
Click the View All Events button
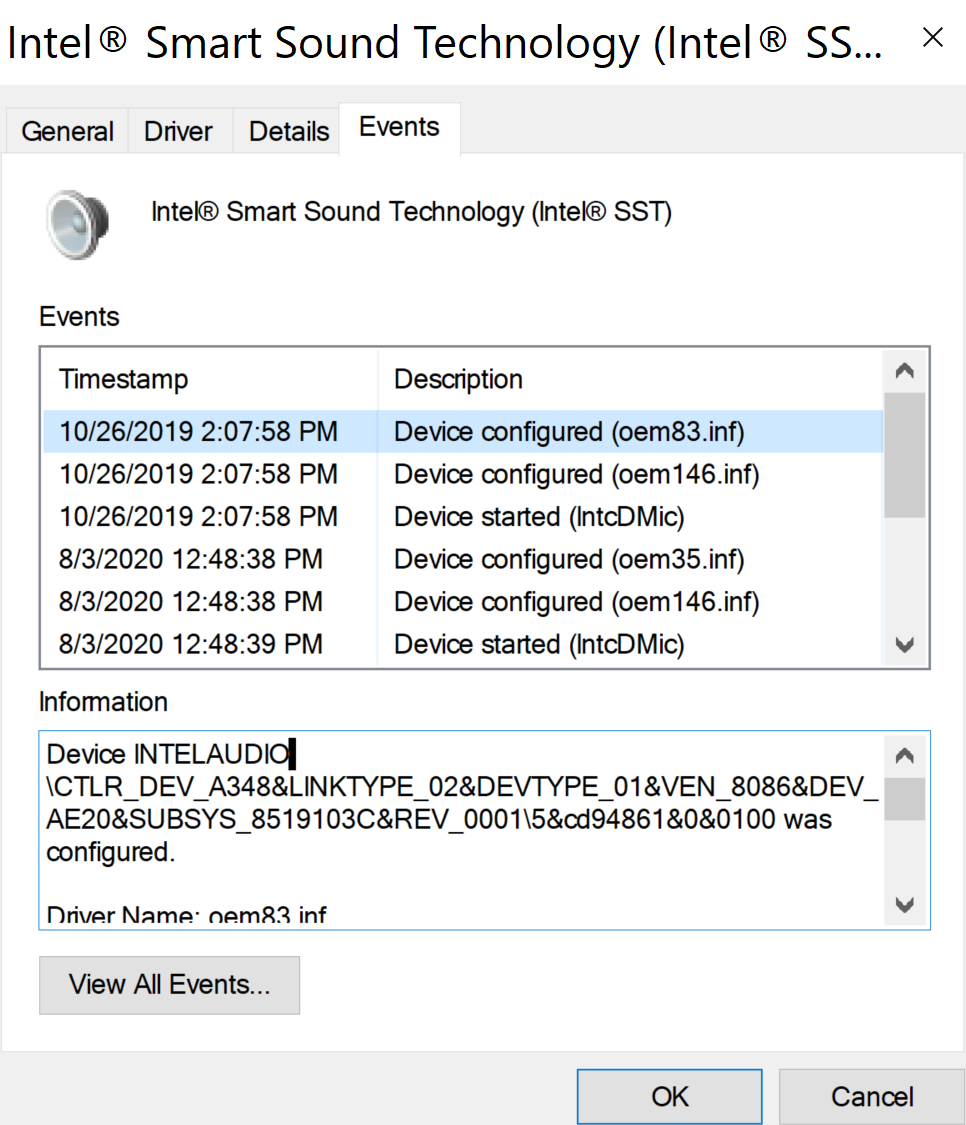coord(169,984)
